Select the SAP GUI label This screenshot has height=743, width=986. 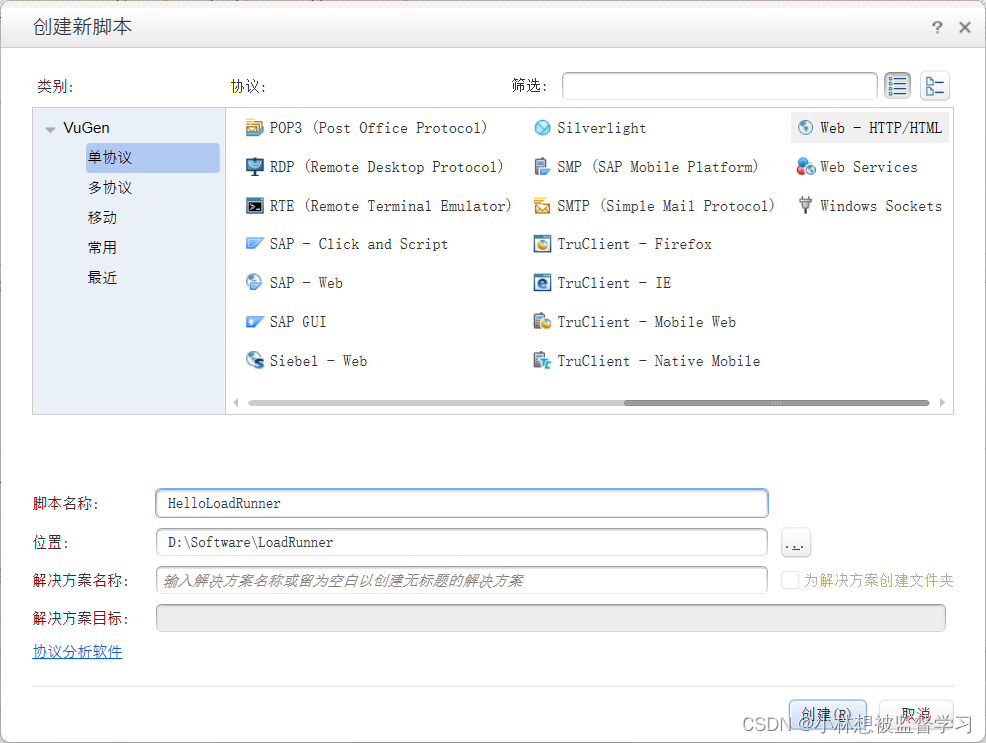pos(298,322)
